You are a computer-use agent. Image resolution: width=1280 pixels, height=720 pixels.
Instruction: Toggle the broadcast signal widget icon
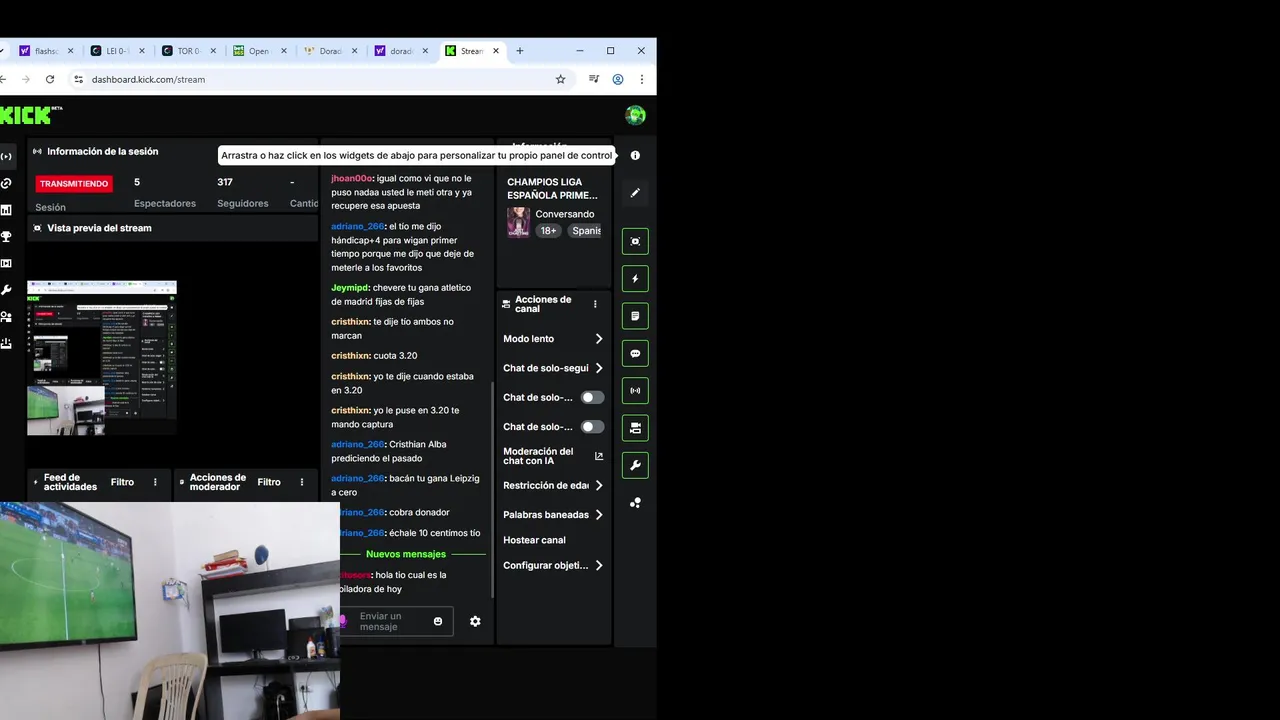click(x=635, y=390)
